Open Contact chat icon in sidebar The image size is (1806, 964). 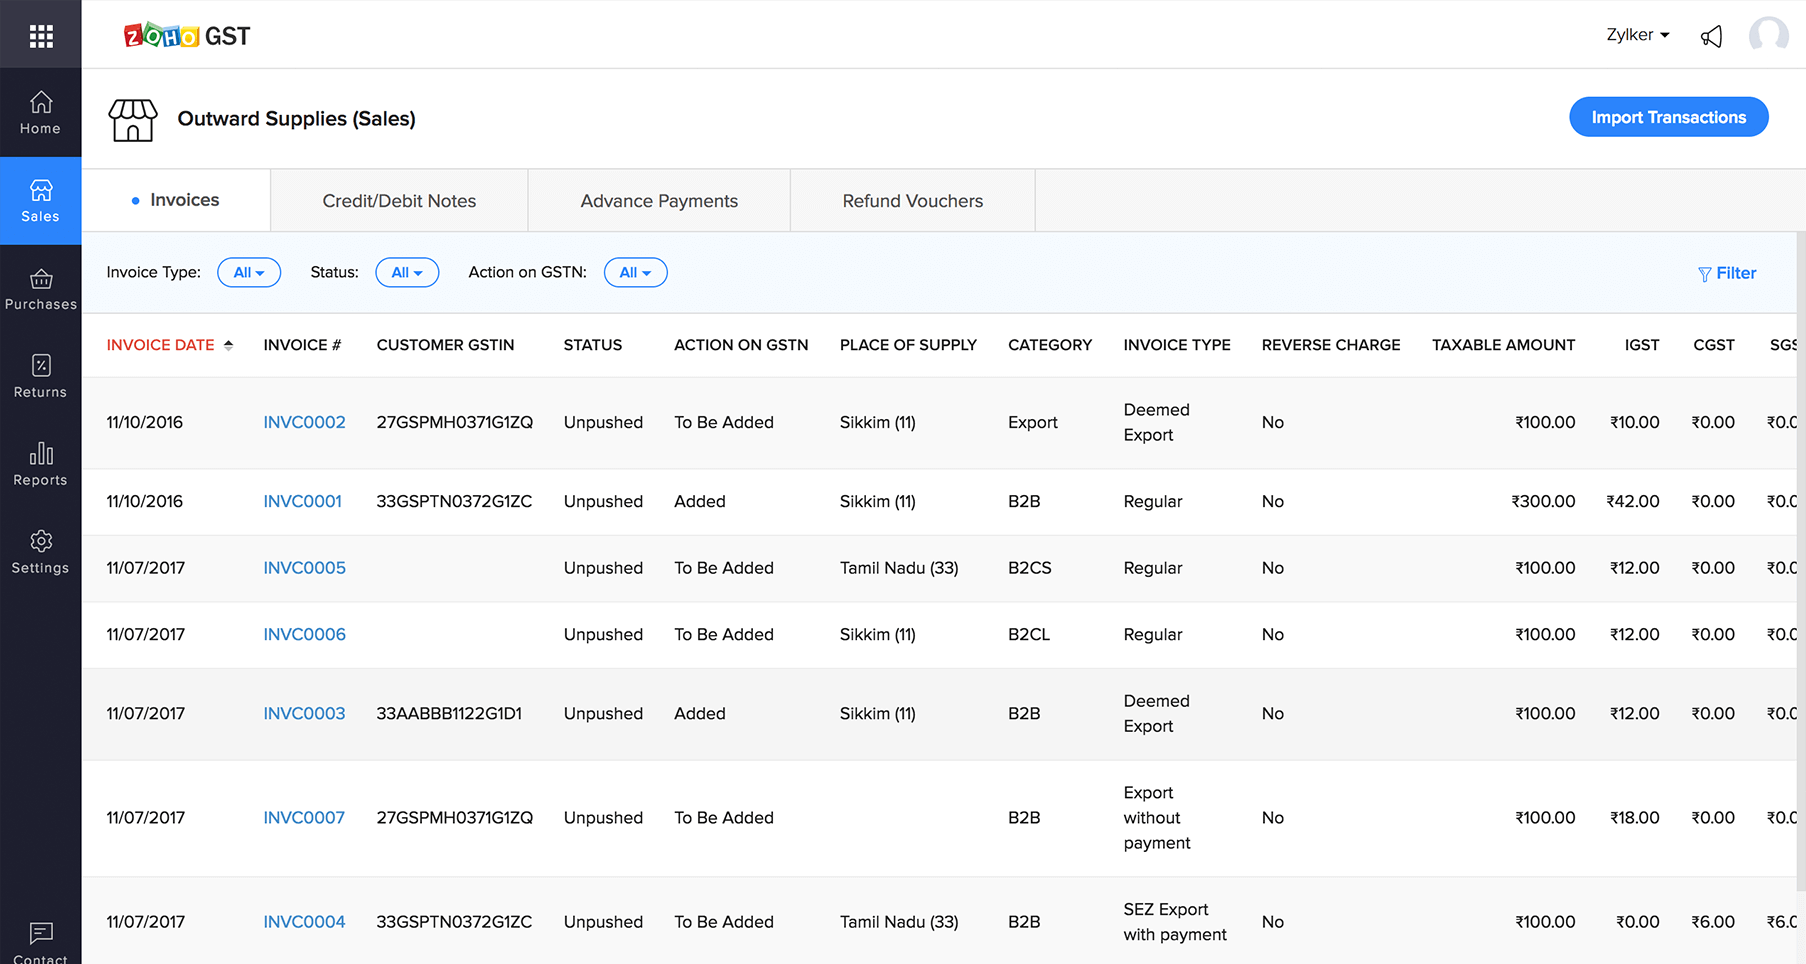[40, 940]
